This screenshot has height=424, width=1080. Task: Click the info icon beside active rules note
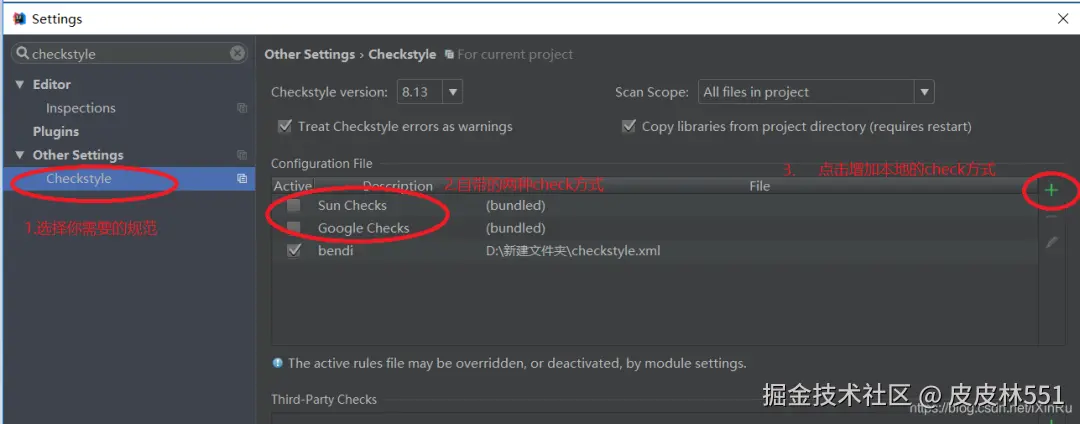coord(278,363)
